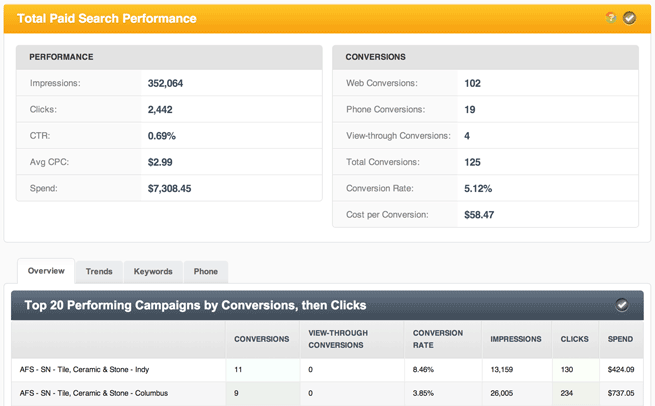Click the CTR value 0.69%

click(x=162, y=136)
